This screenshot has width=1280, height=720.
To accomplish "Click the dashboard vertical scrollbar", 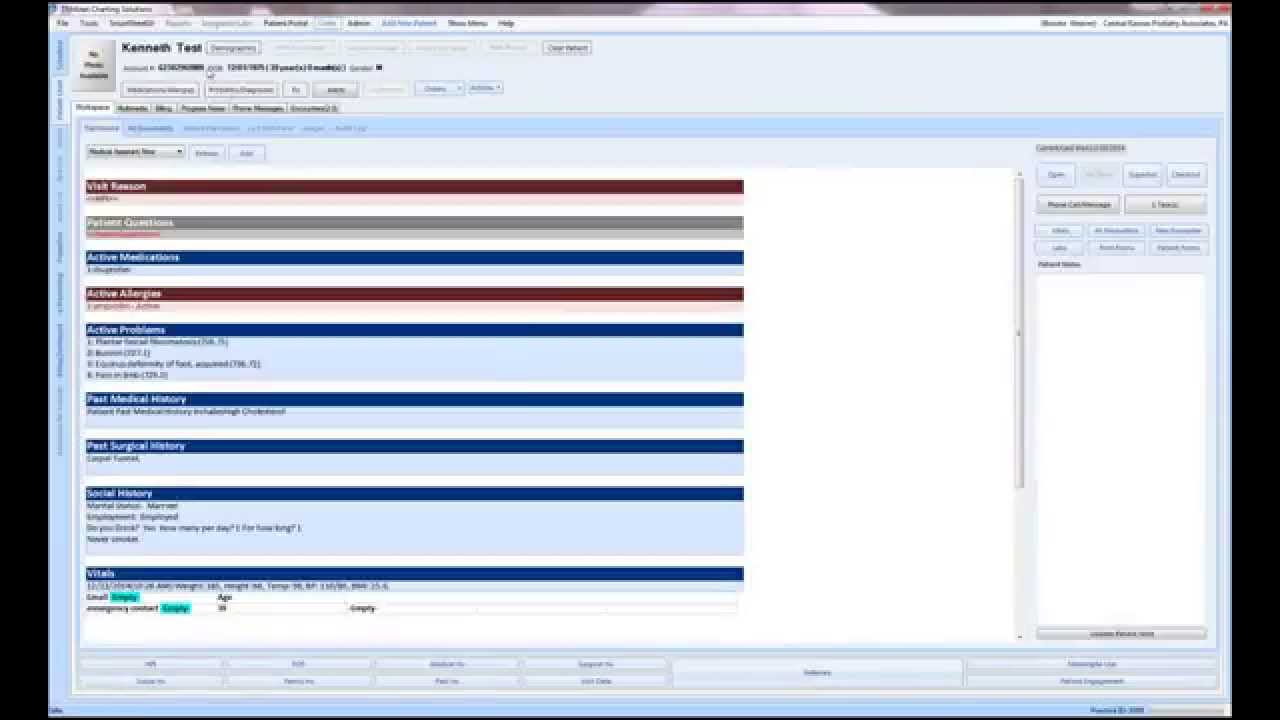I will [x=1020, y=335].
